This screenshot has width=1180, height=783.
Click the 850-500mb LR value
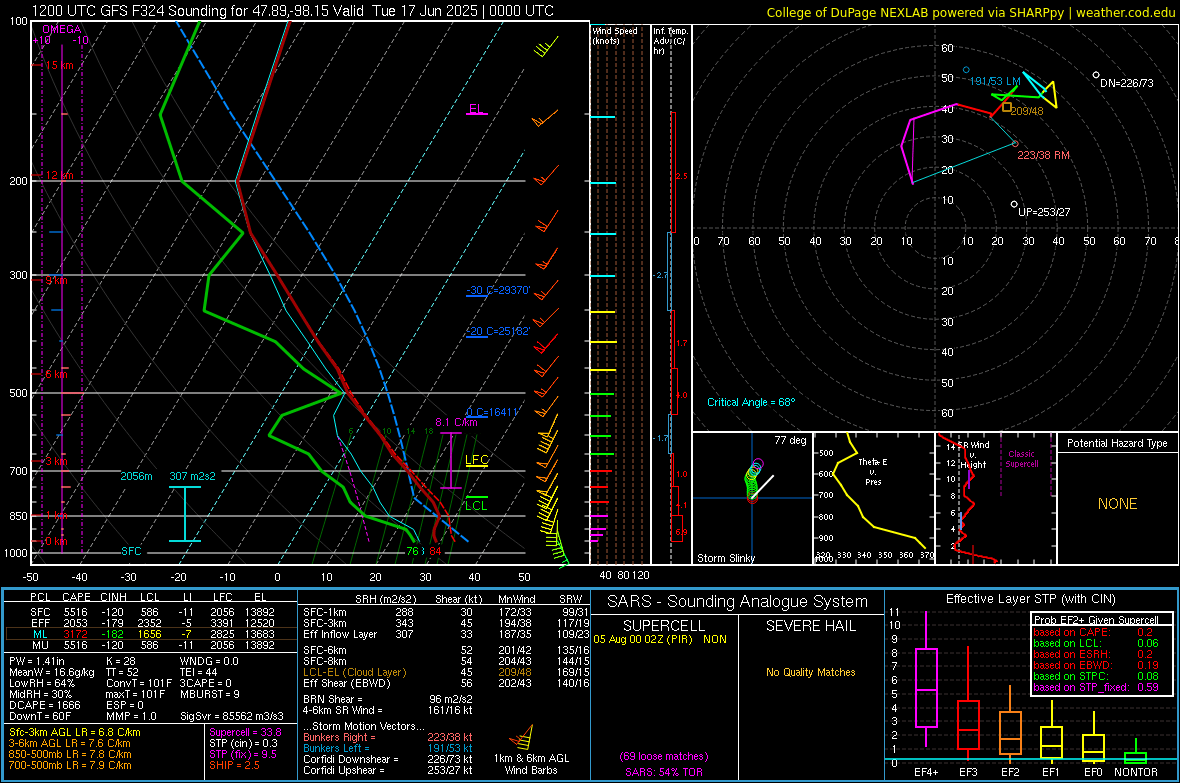[x=70, y=754]
